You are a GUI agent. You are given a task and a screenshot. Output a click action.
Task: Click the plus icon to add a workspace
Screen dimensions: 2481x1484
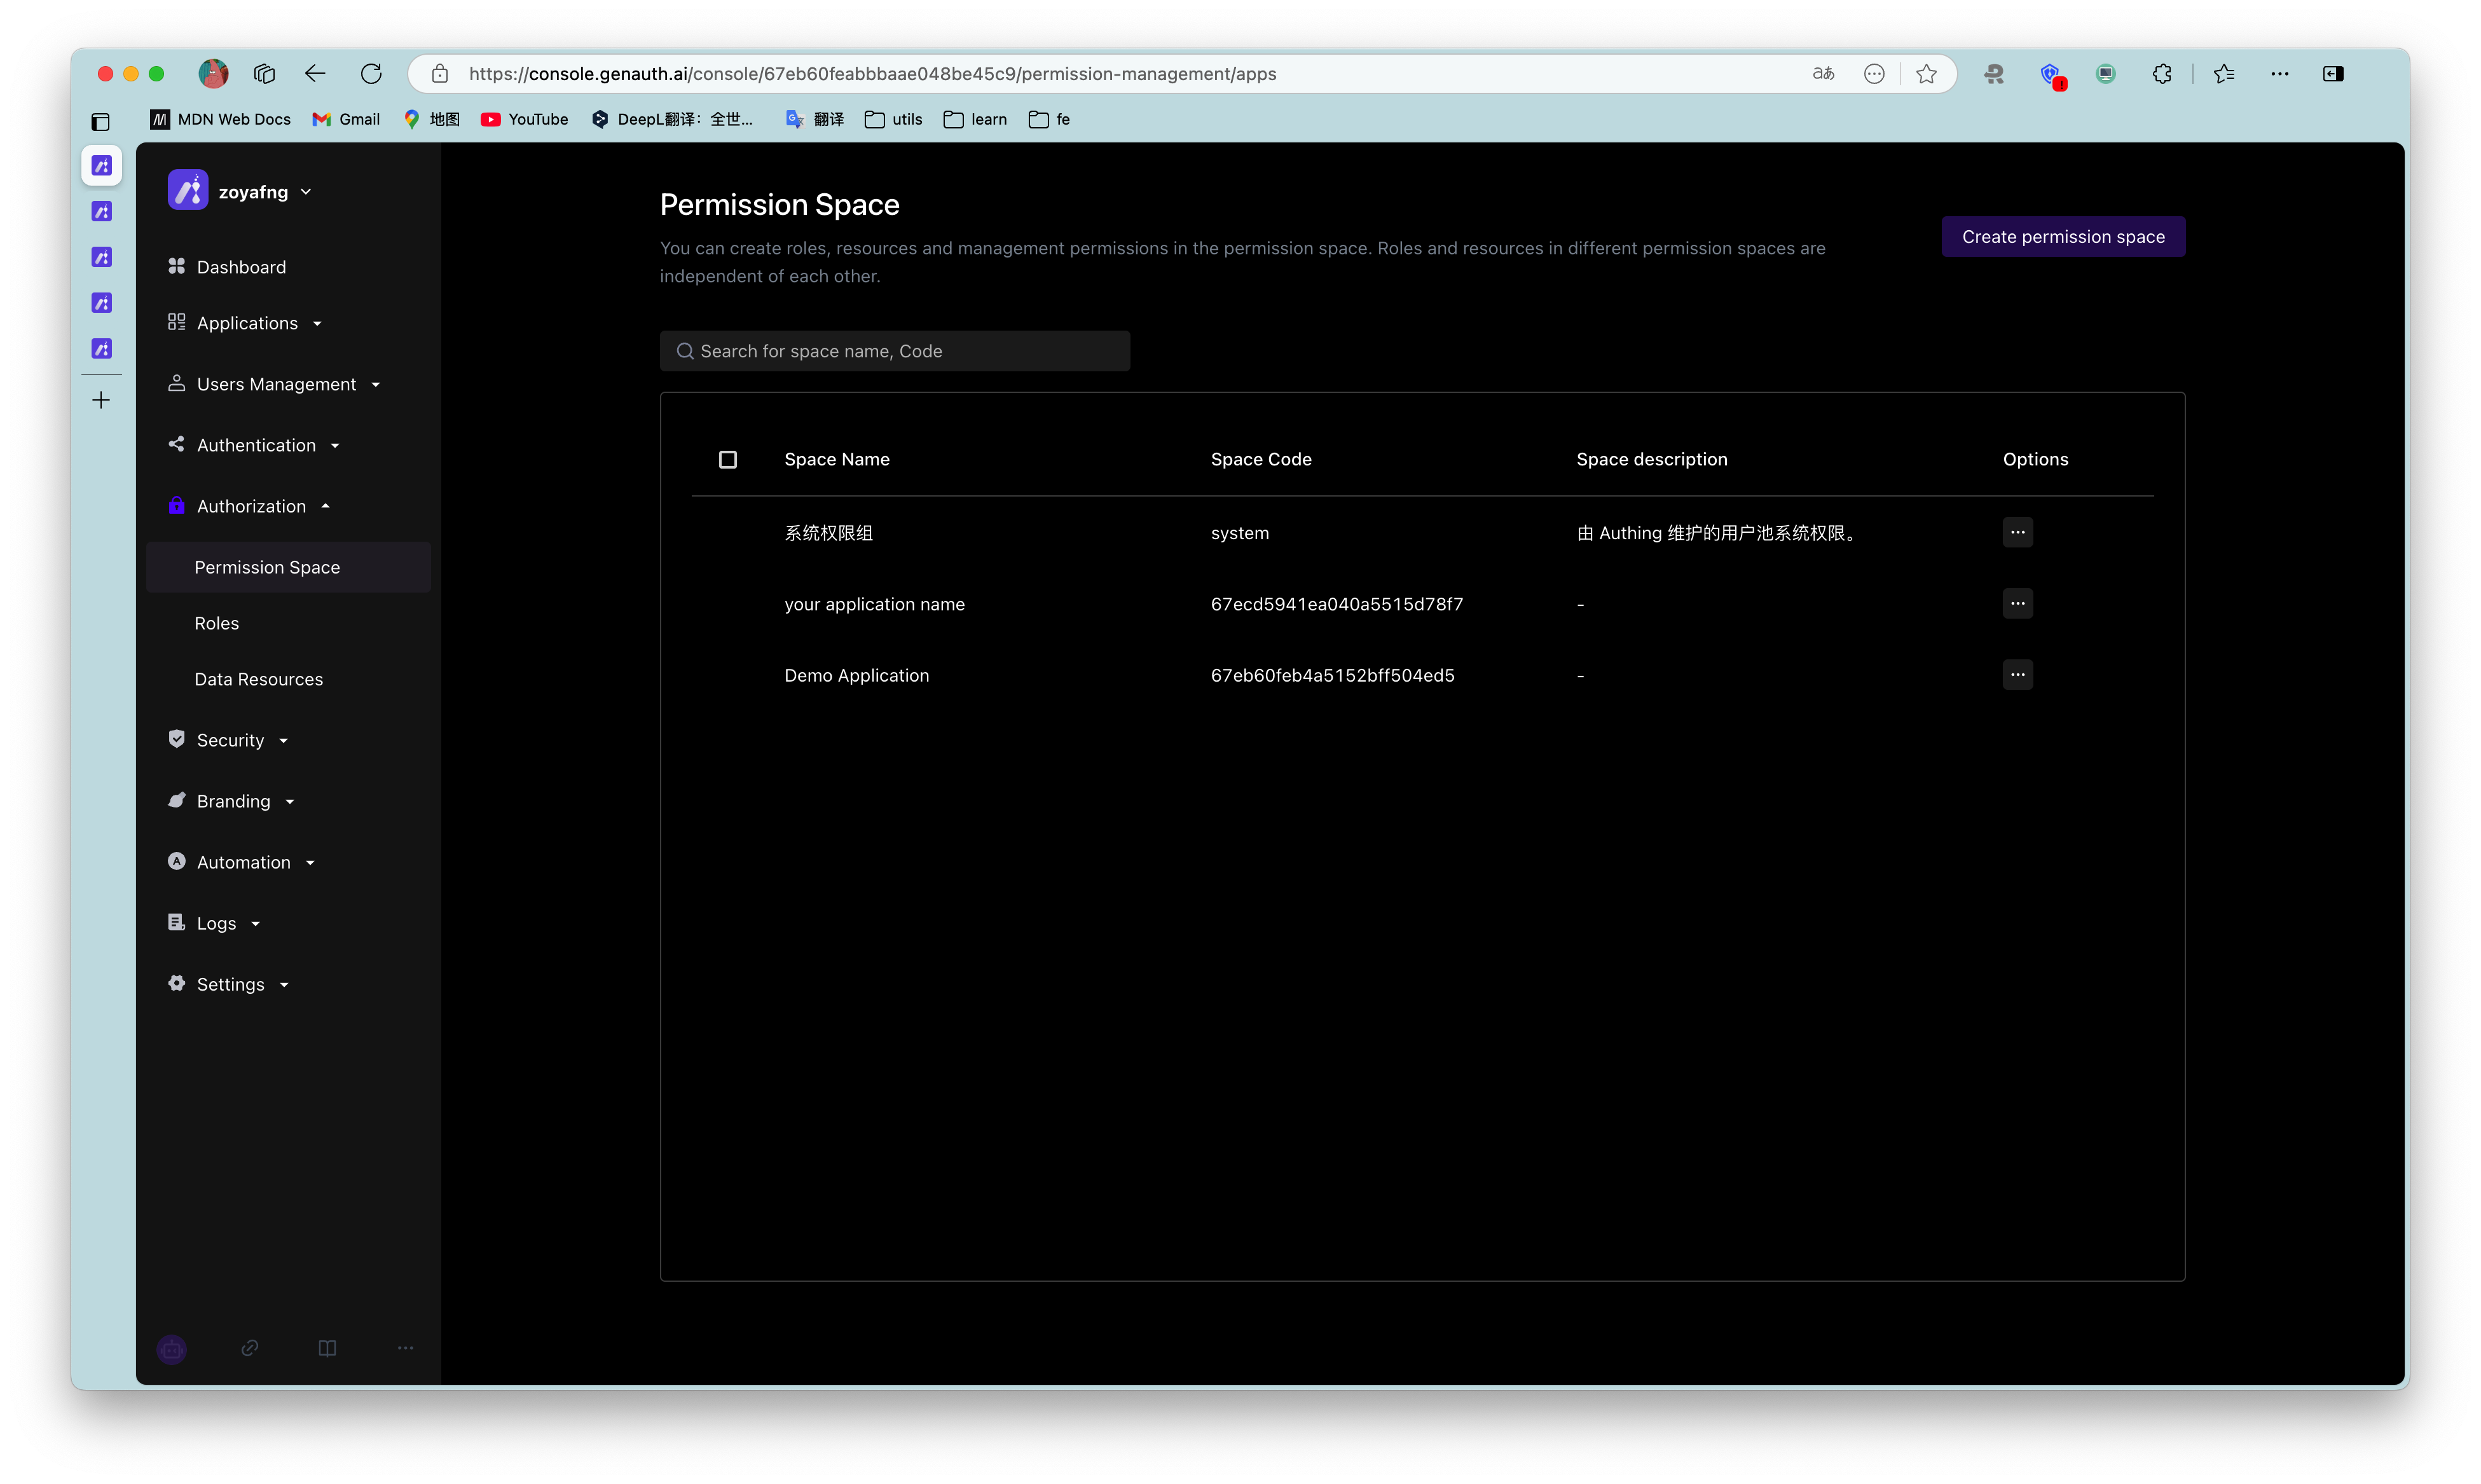tap(101, 399)
